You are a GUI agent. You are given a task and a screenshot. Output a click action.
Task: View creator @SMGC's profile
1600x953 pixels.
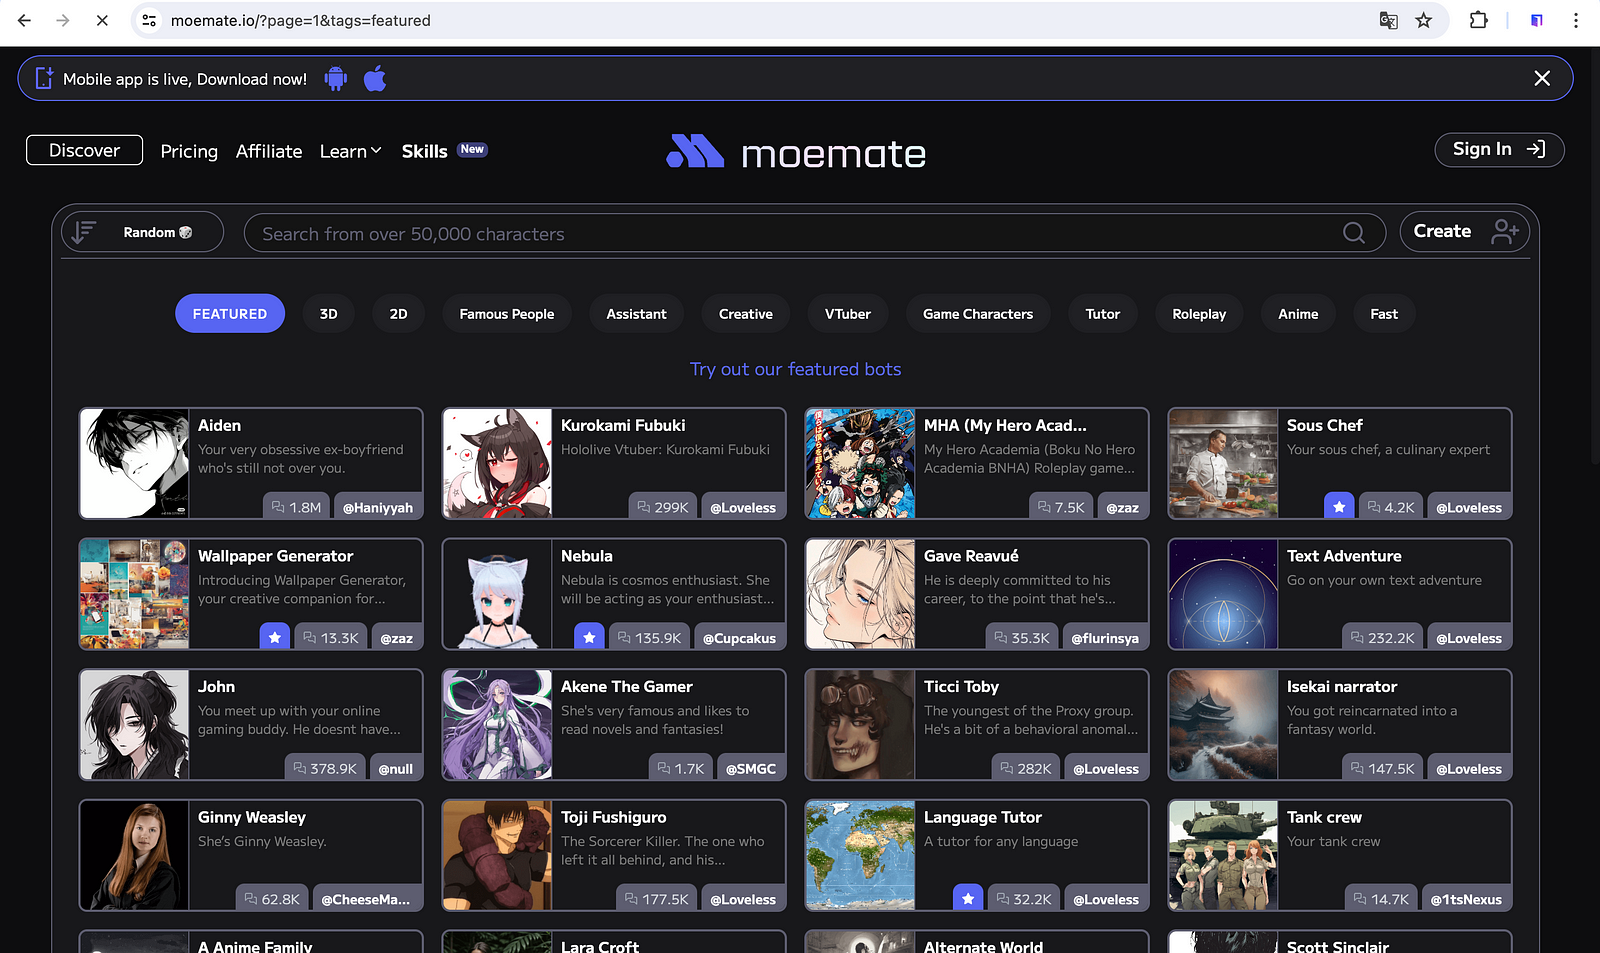pos(751,768)
